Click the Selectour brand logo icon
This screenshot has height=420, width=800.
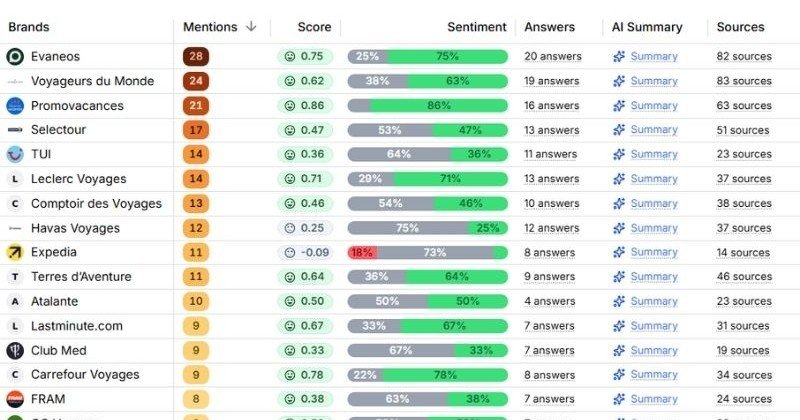coord(15,130)
